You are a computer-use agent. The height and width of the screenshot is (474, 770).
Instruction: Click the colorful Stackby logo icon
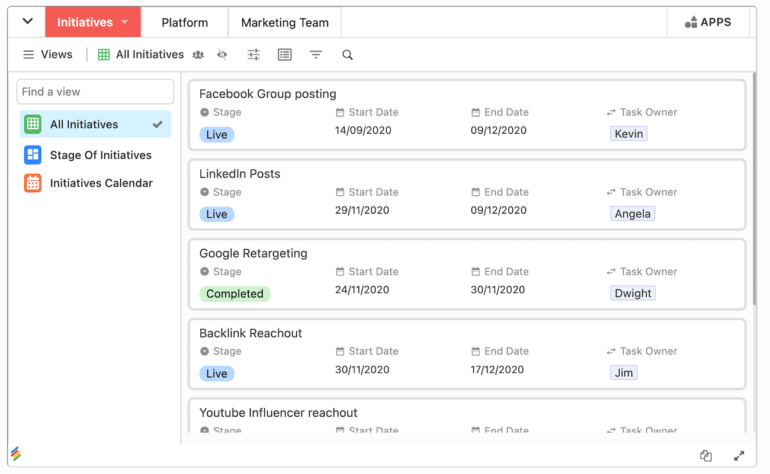pos(16,454)
